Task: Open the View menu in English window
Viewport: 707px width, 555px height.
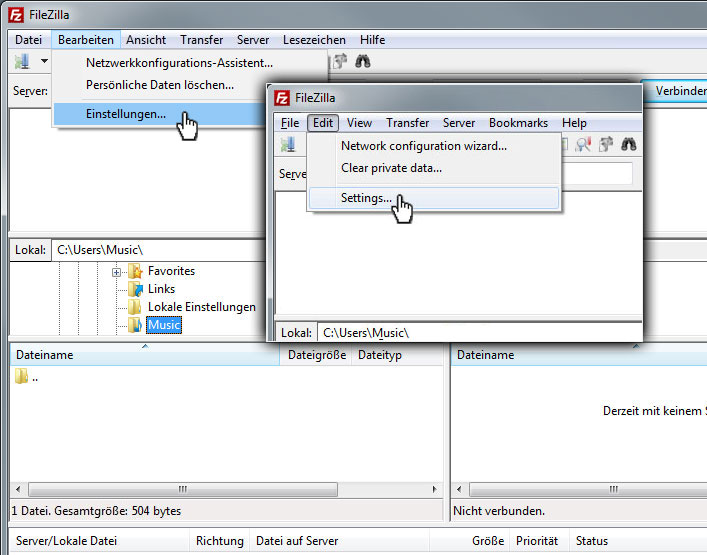Action: pyautogui.click(x=359, y=123)
